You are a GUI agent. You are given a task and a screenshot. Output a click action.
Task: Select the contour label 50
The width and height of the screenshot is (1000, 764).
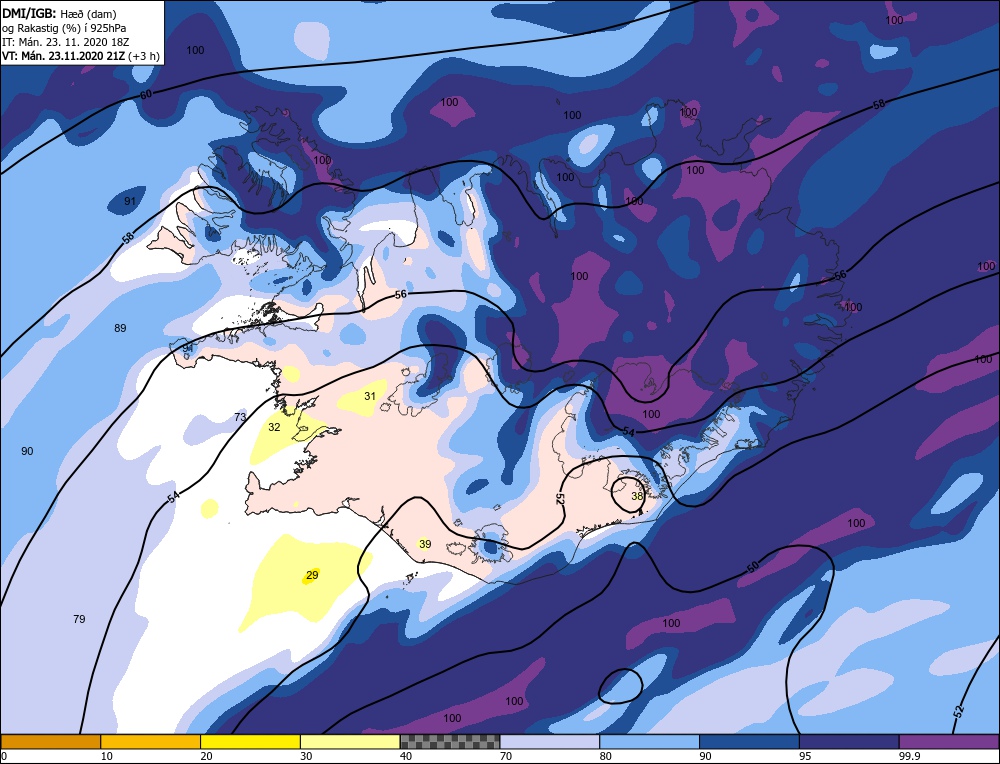pyautogui.click(x=753, y=566)
